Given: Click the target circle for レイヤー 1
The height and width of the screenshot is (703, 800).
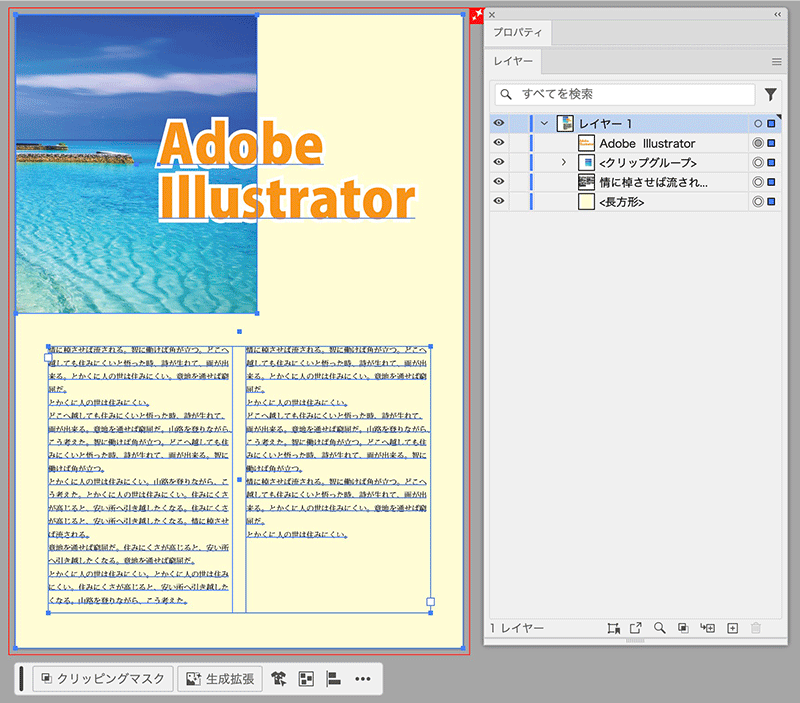Looking at the screenshot, I should tap(758, 123).
